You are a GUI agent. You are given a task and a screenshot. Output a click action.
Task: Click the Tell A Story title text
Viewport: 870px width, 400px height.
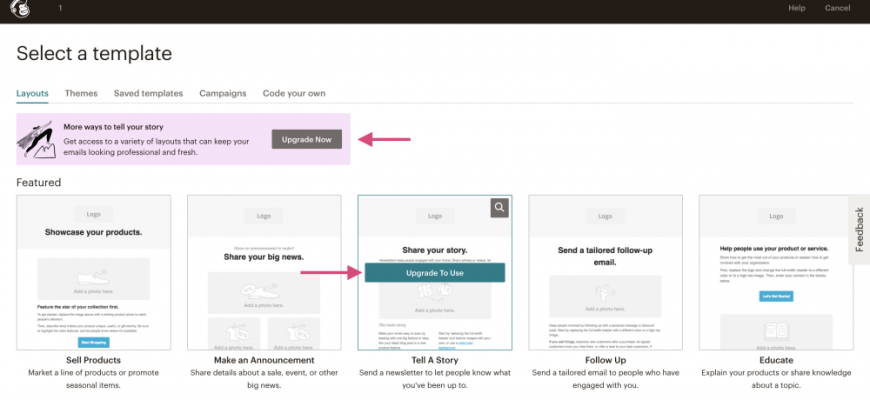(435, 360)
